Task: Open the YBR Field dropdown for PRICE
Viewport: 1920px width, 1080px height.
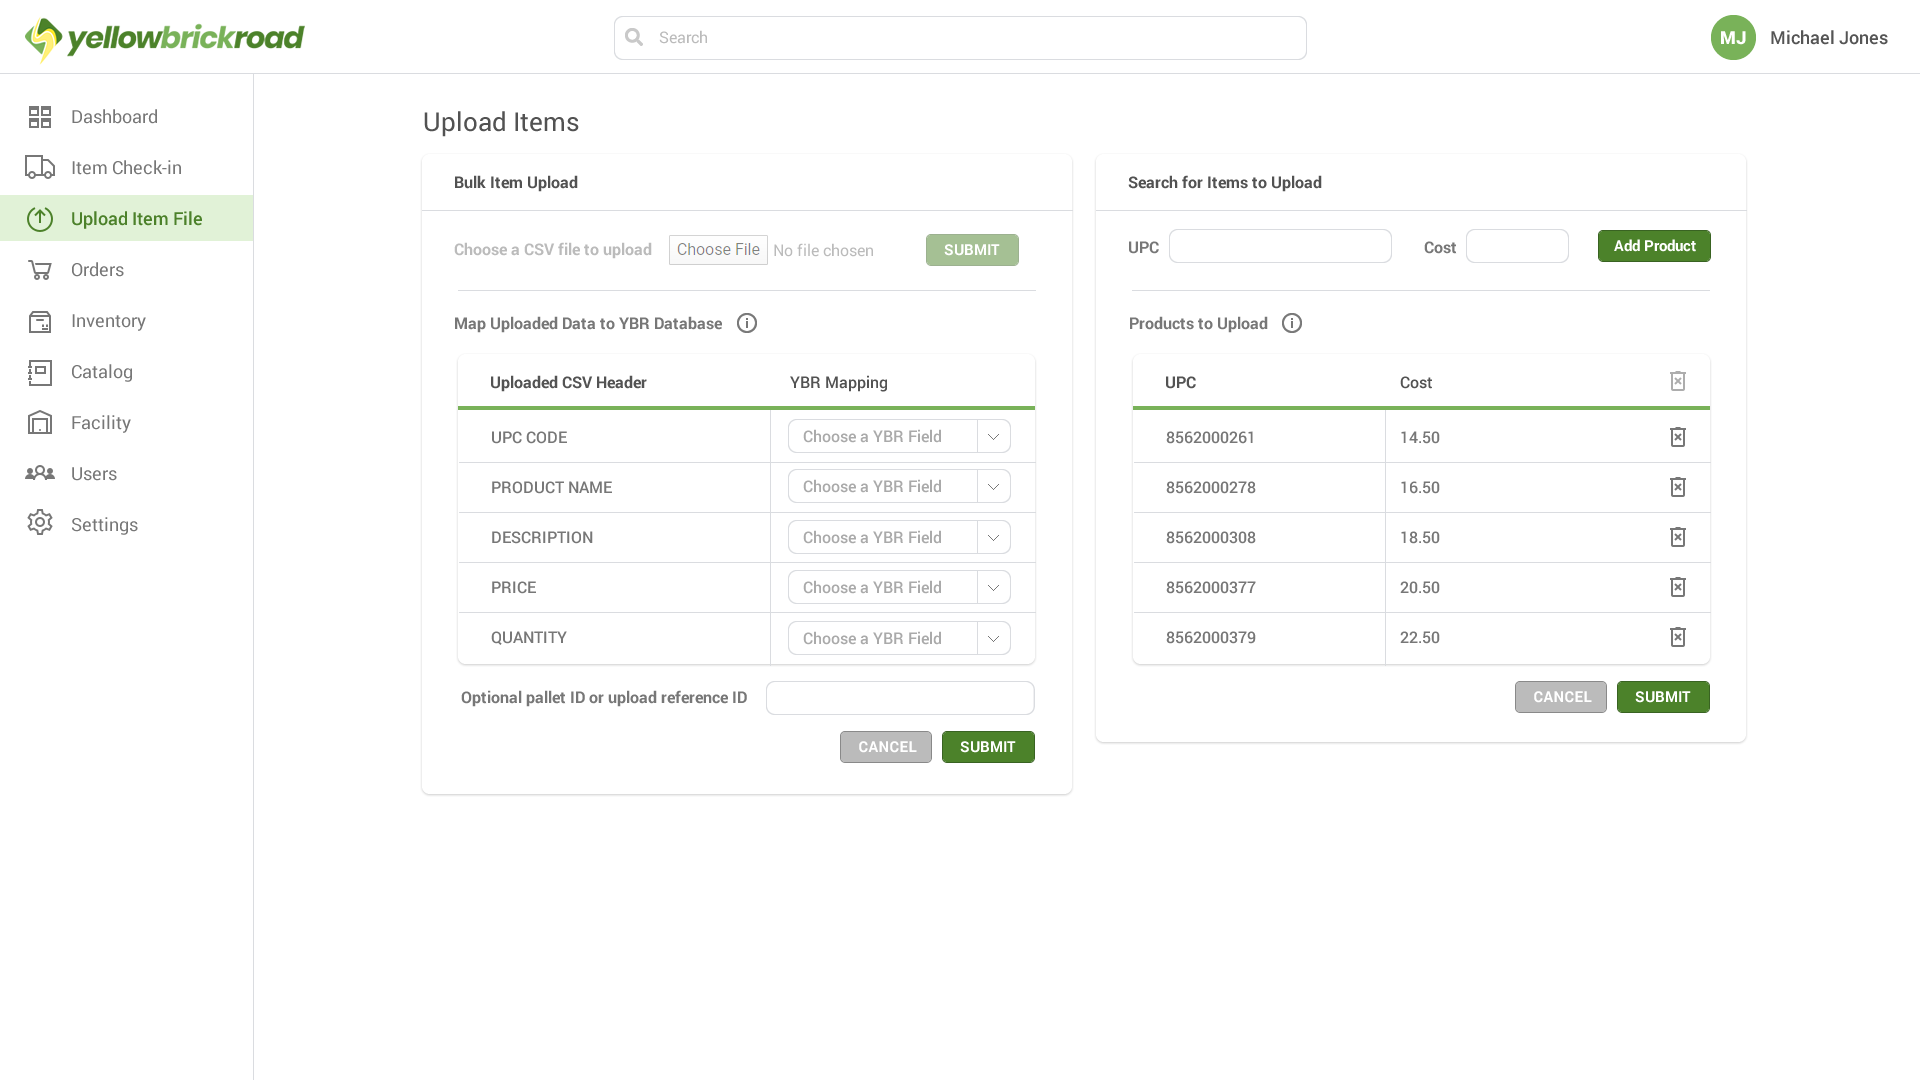Action: point(993,587)
